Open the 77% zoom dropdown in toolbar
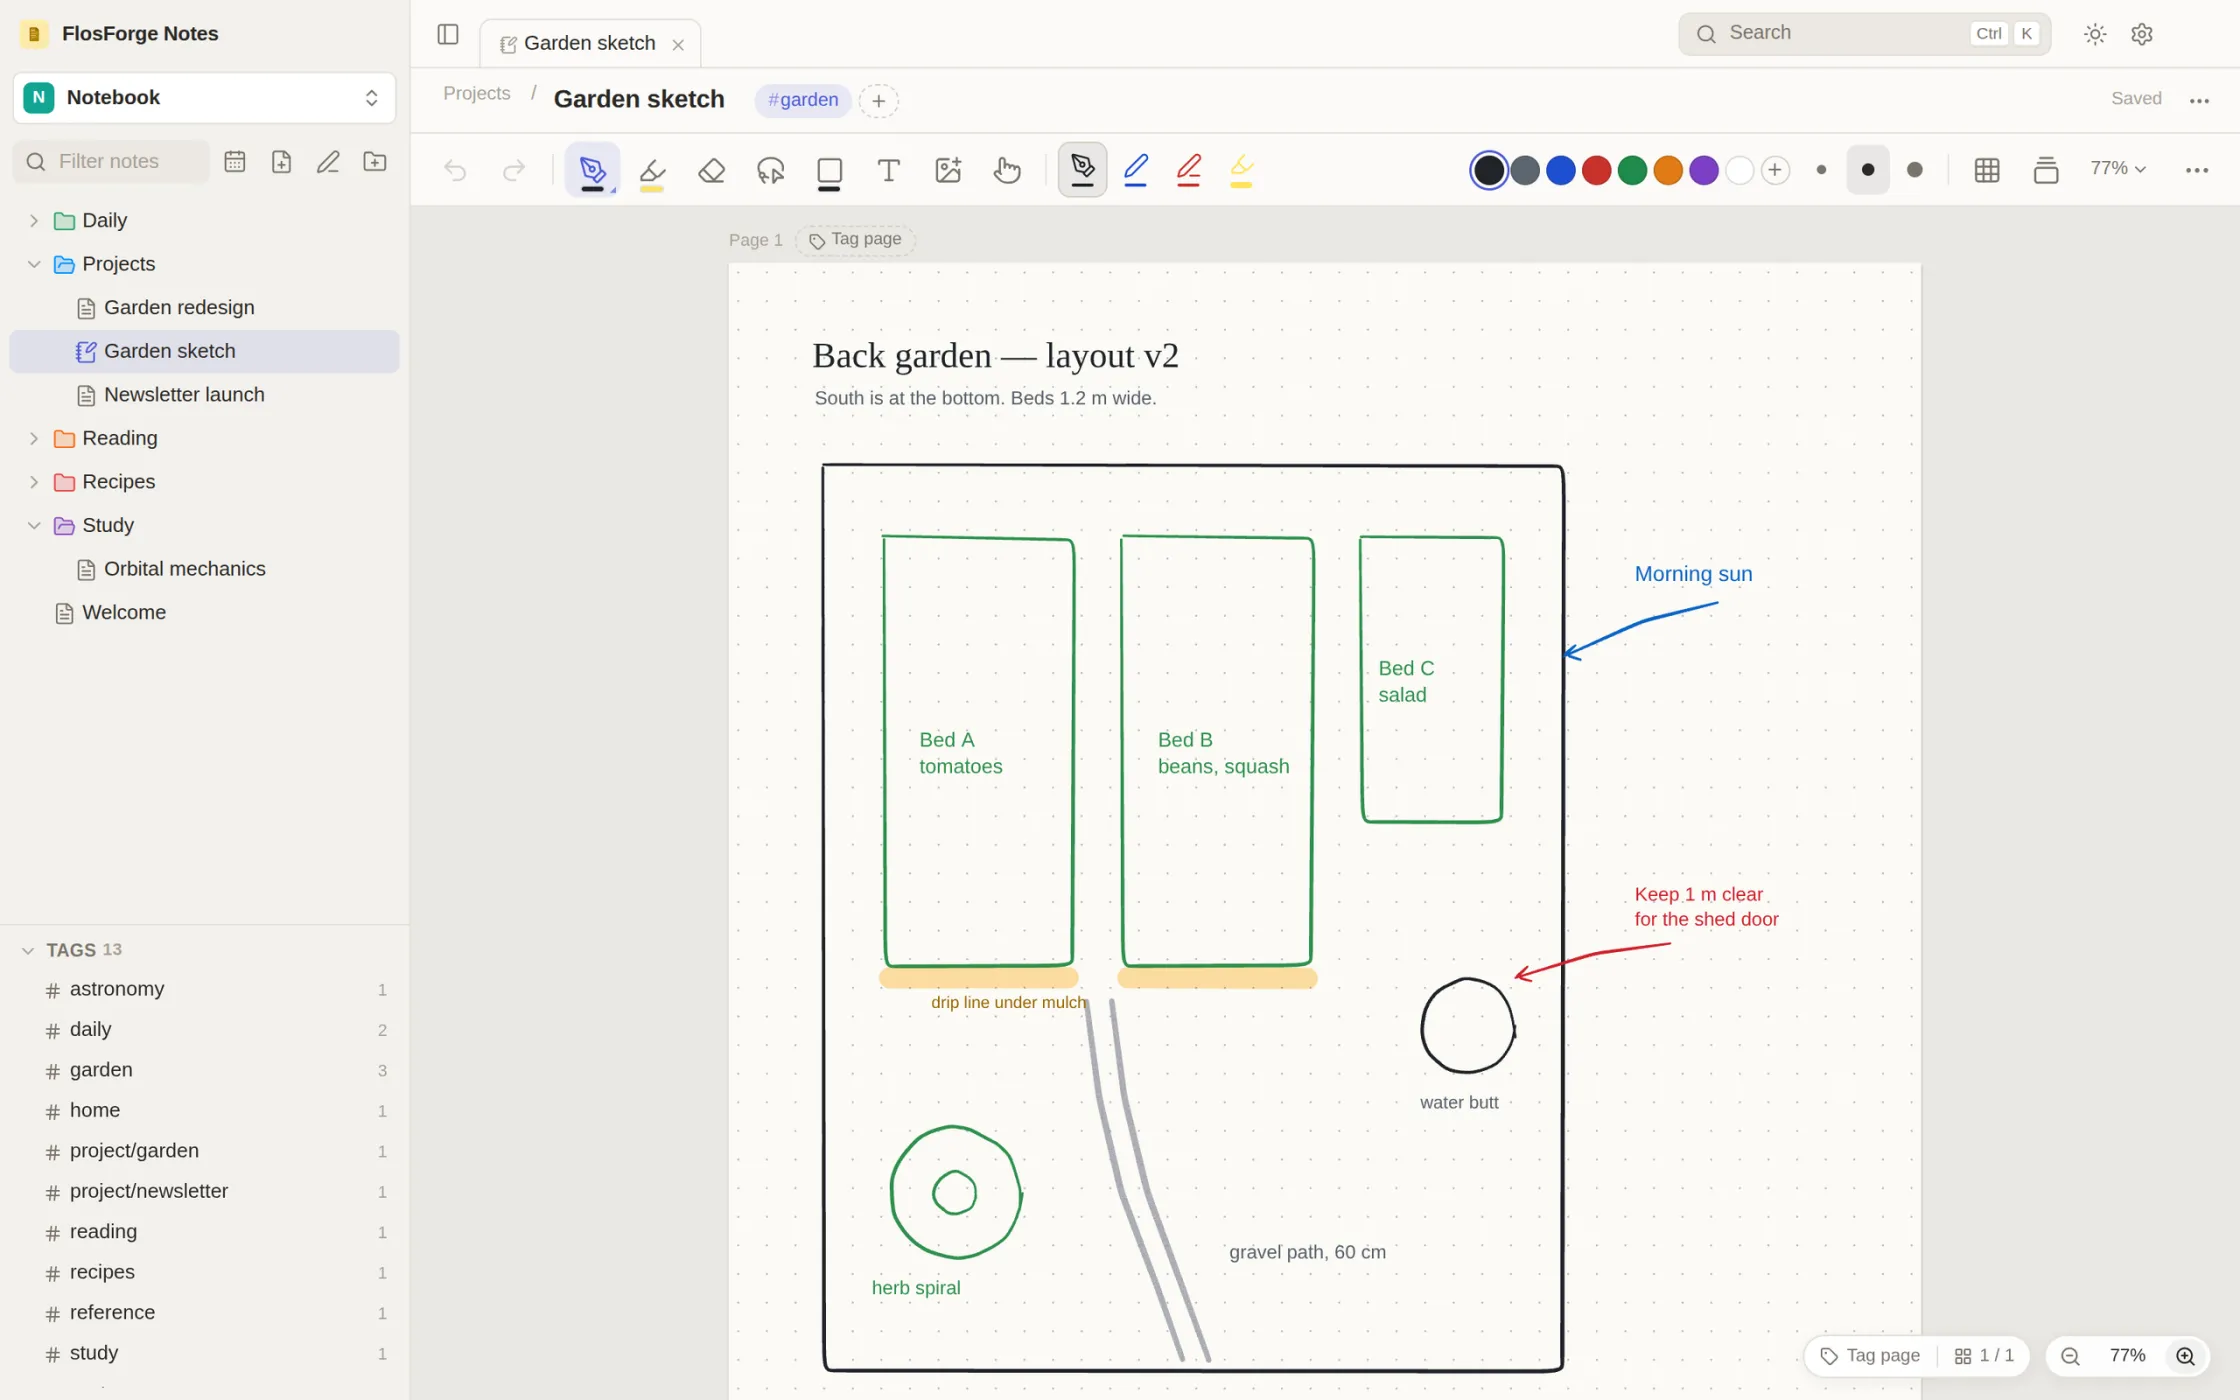Viewport: 2240px width, 1400px height. coord(2118,169)
